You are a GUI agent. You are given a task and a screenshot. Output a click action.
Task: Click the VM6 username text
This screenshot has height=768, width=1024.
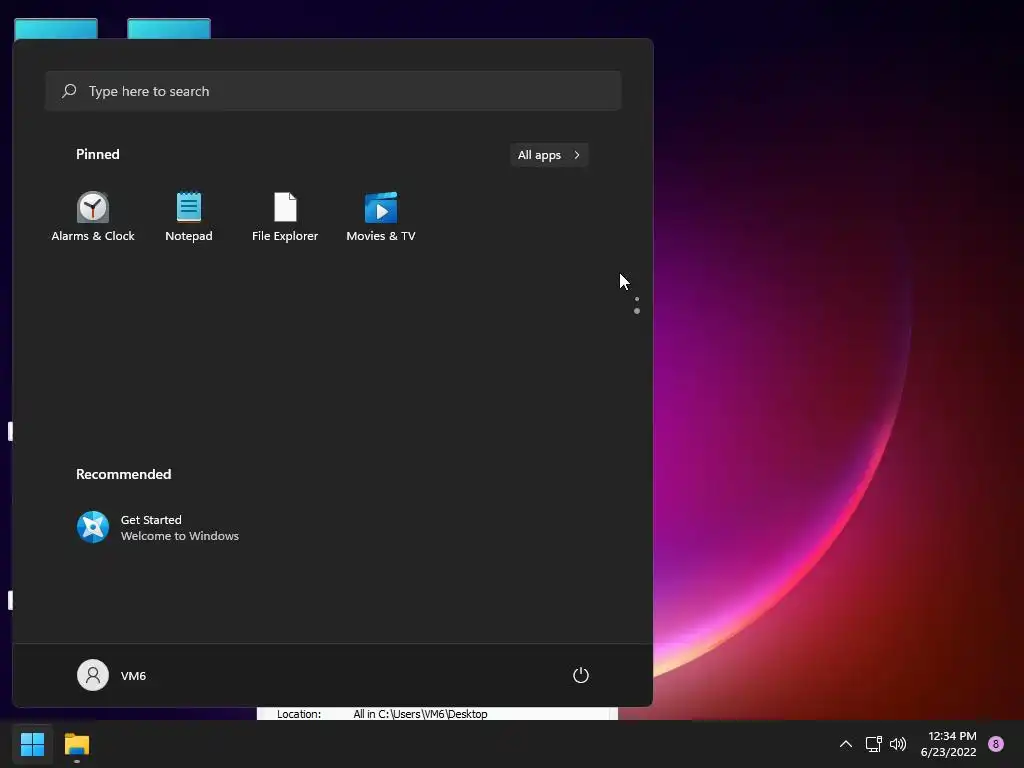133,676
